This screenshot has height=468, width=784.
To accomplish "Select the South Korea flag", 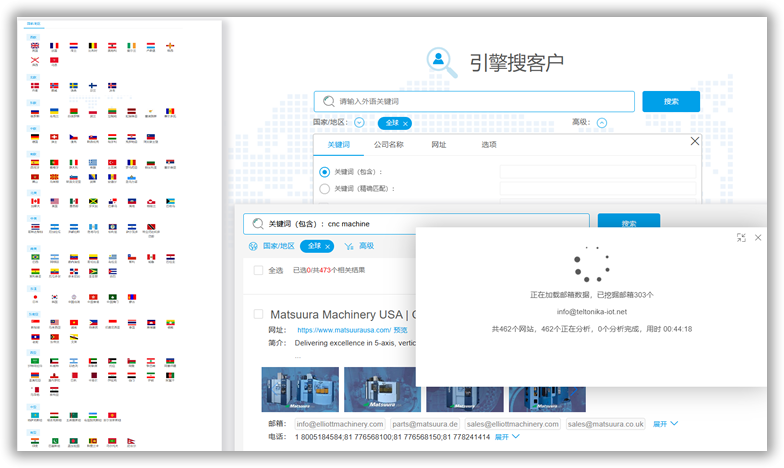I will click(54, 297).
